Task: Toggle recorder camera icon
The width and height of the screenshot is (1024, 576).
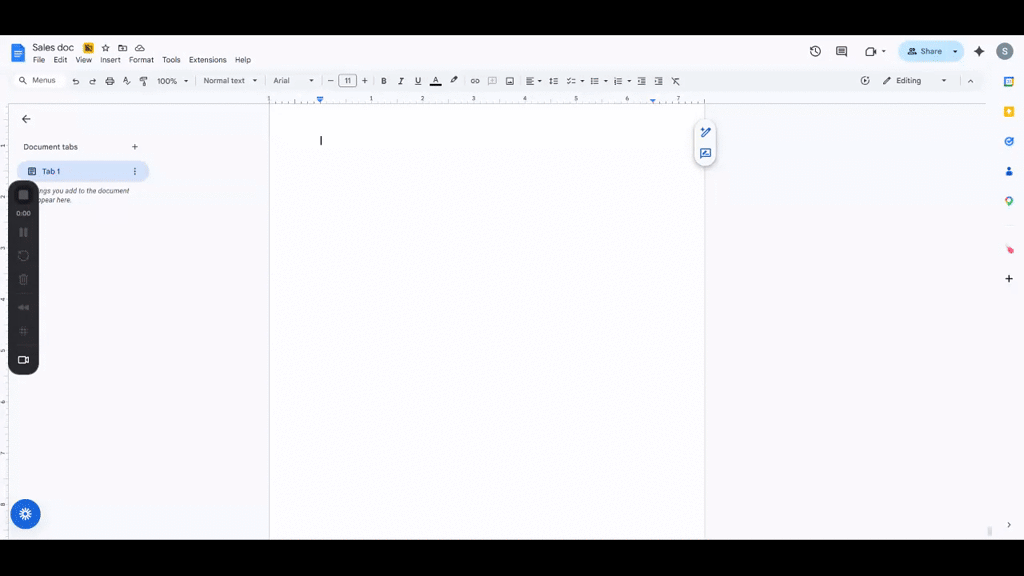Action: (x=24, y=360)
